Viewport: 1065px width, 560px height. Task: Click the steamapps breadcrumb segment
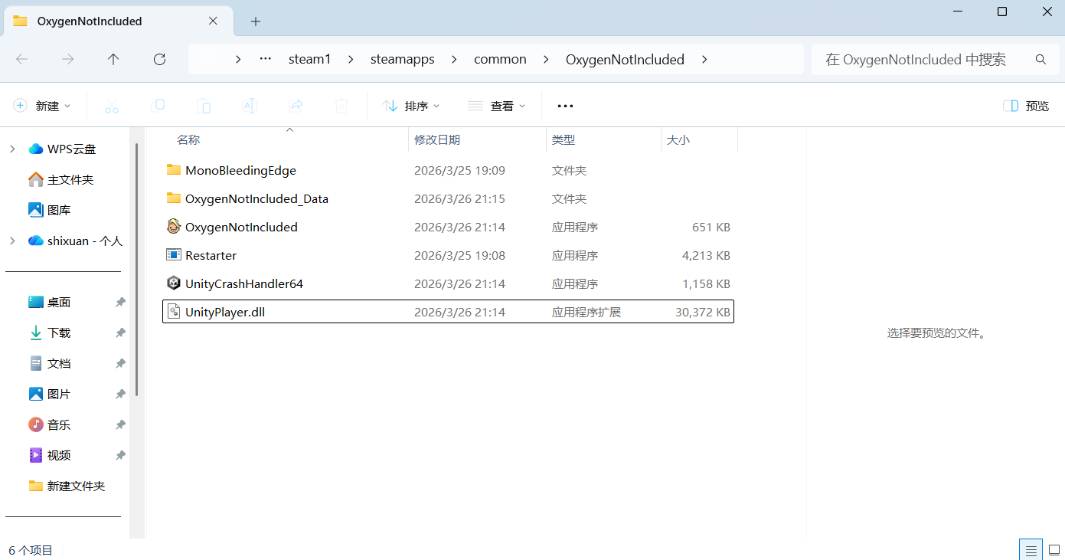(402, 59)
